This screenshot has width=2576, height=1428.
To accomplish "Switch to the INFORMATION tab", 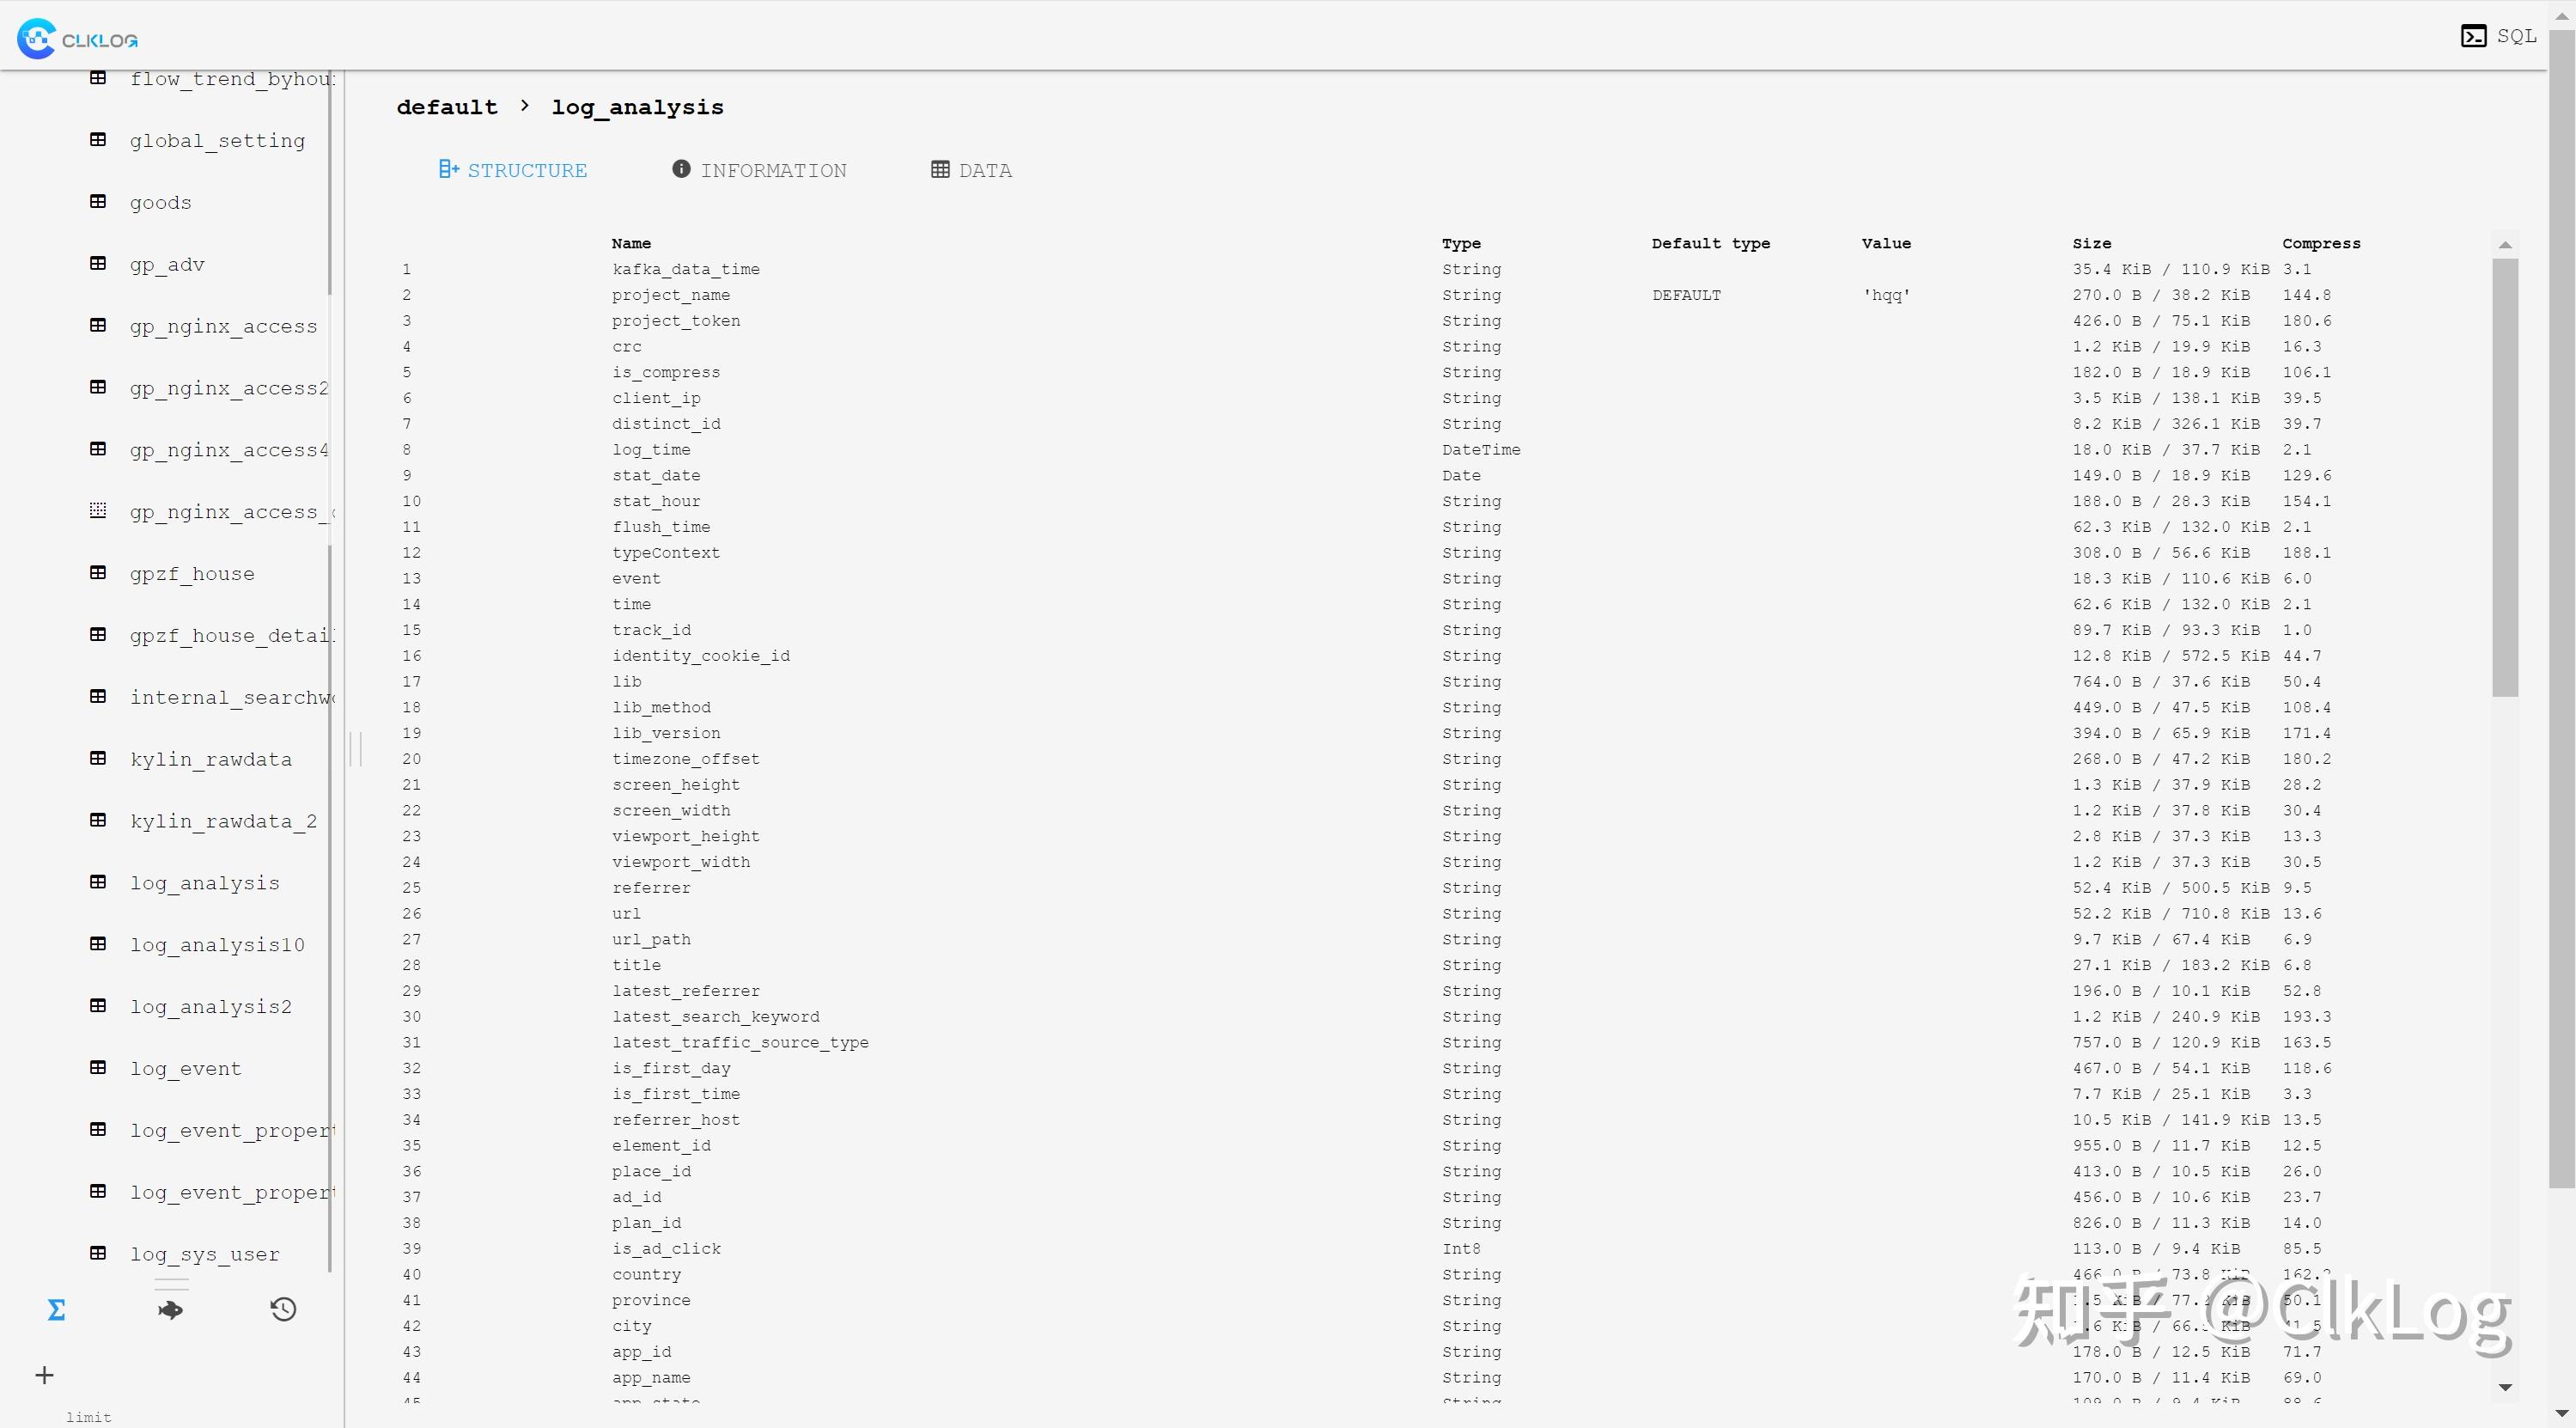I will point(759,170).
